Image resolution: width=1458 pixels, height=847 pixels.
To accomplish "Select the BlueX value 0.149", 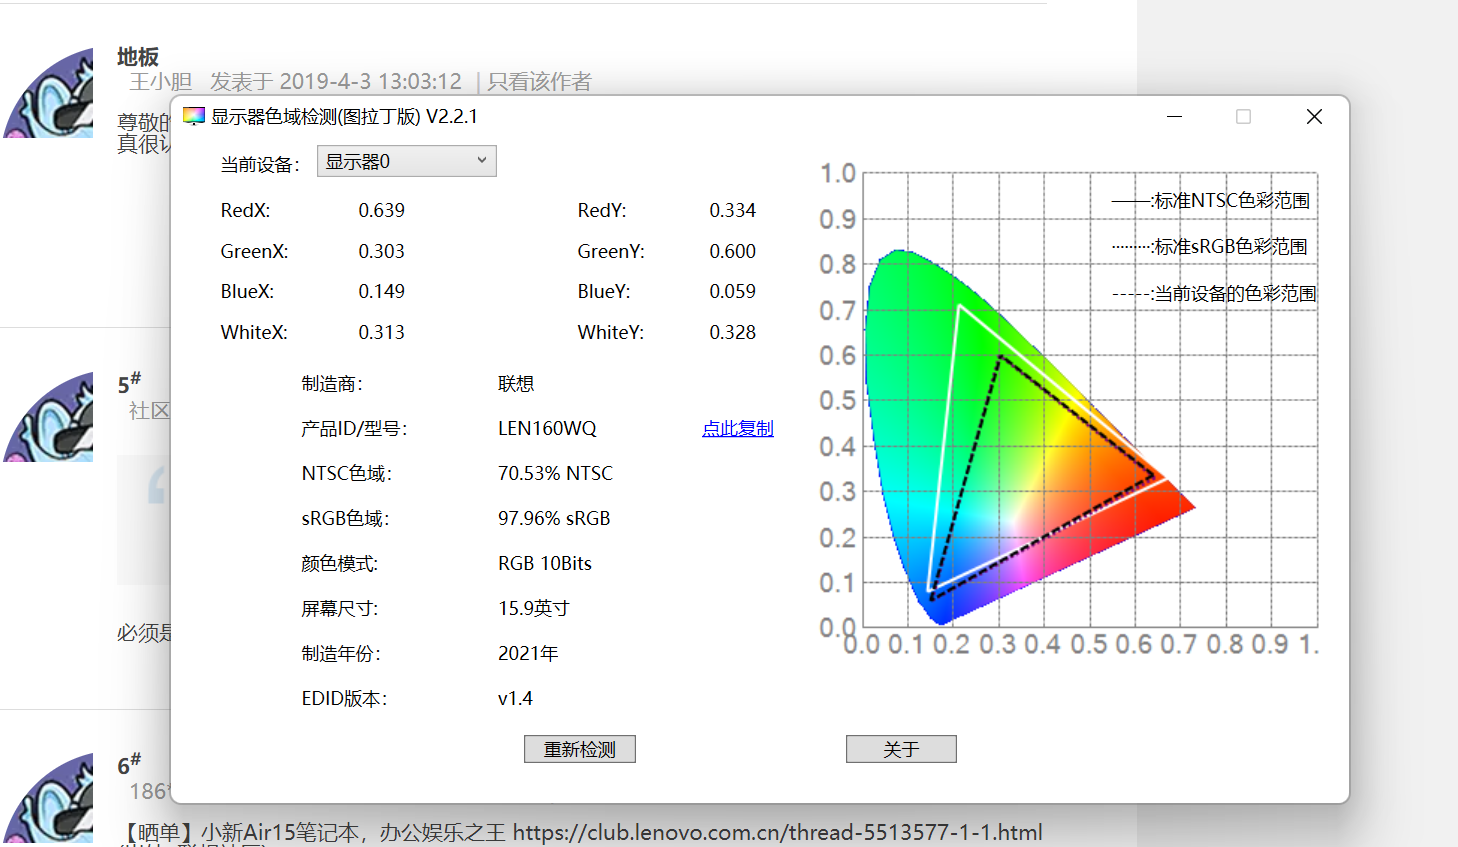I will click(381, 291).
